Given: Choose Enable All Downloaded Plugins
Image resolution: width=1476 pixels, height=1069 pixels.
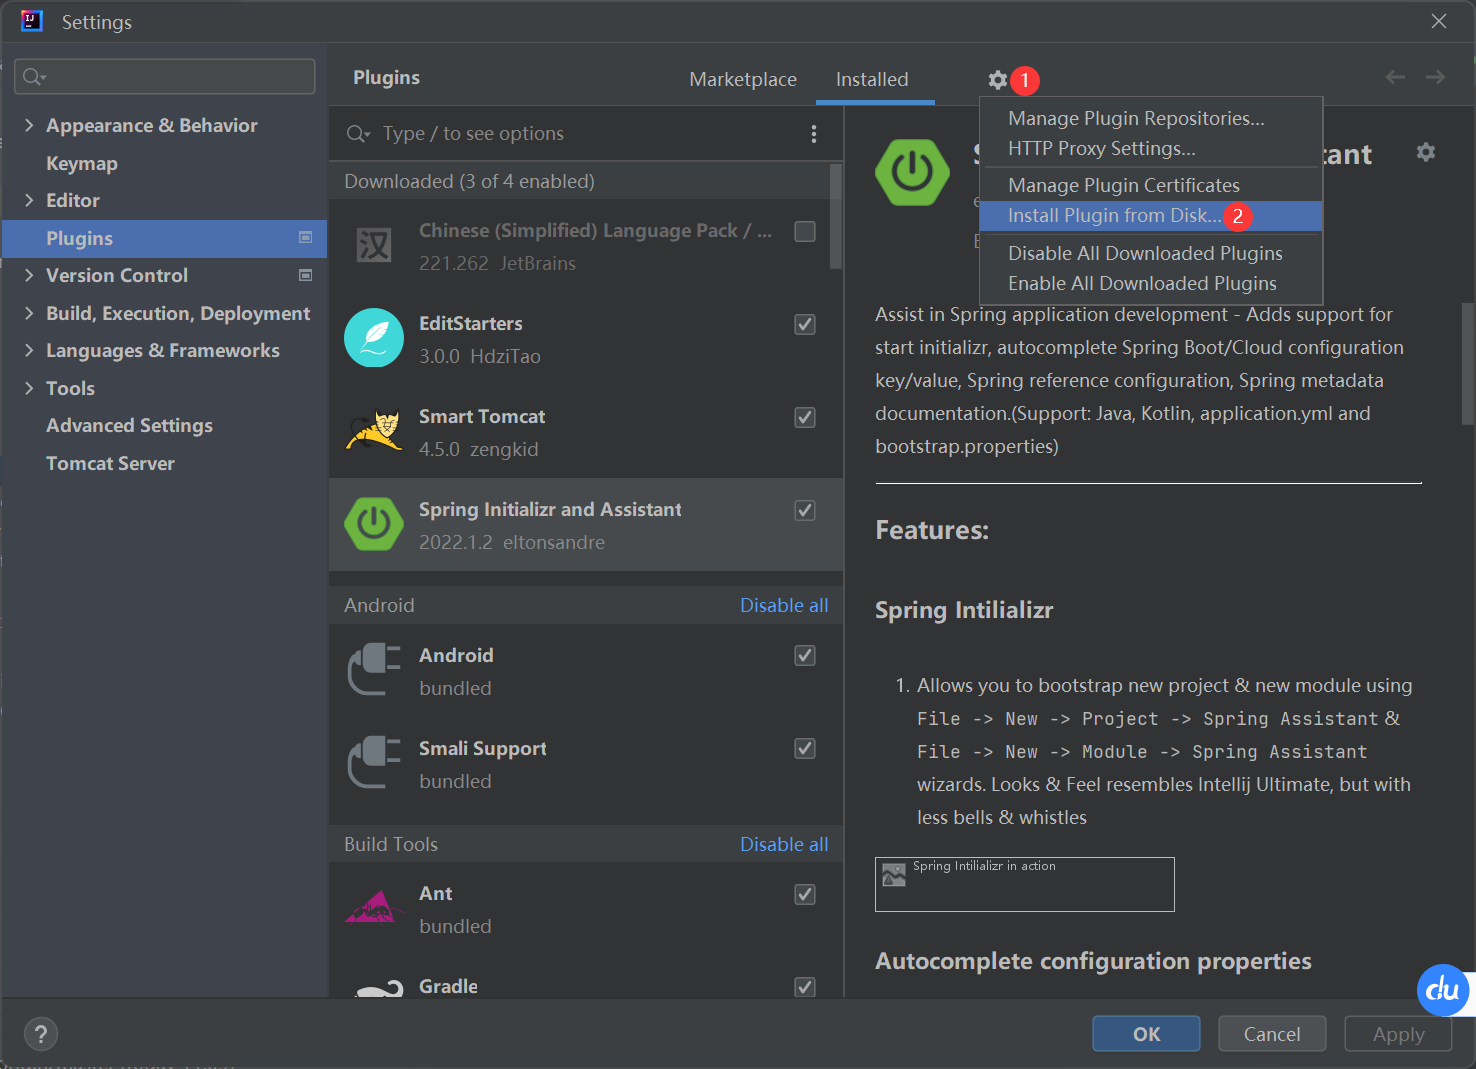Looking at the screenshot, I should (1151, 283).
